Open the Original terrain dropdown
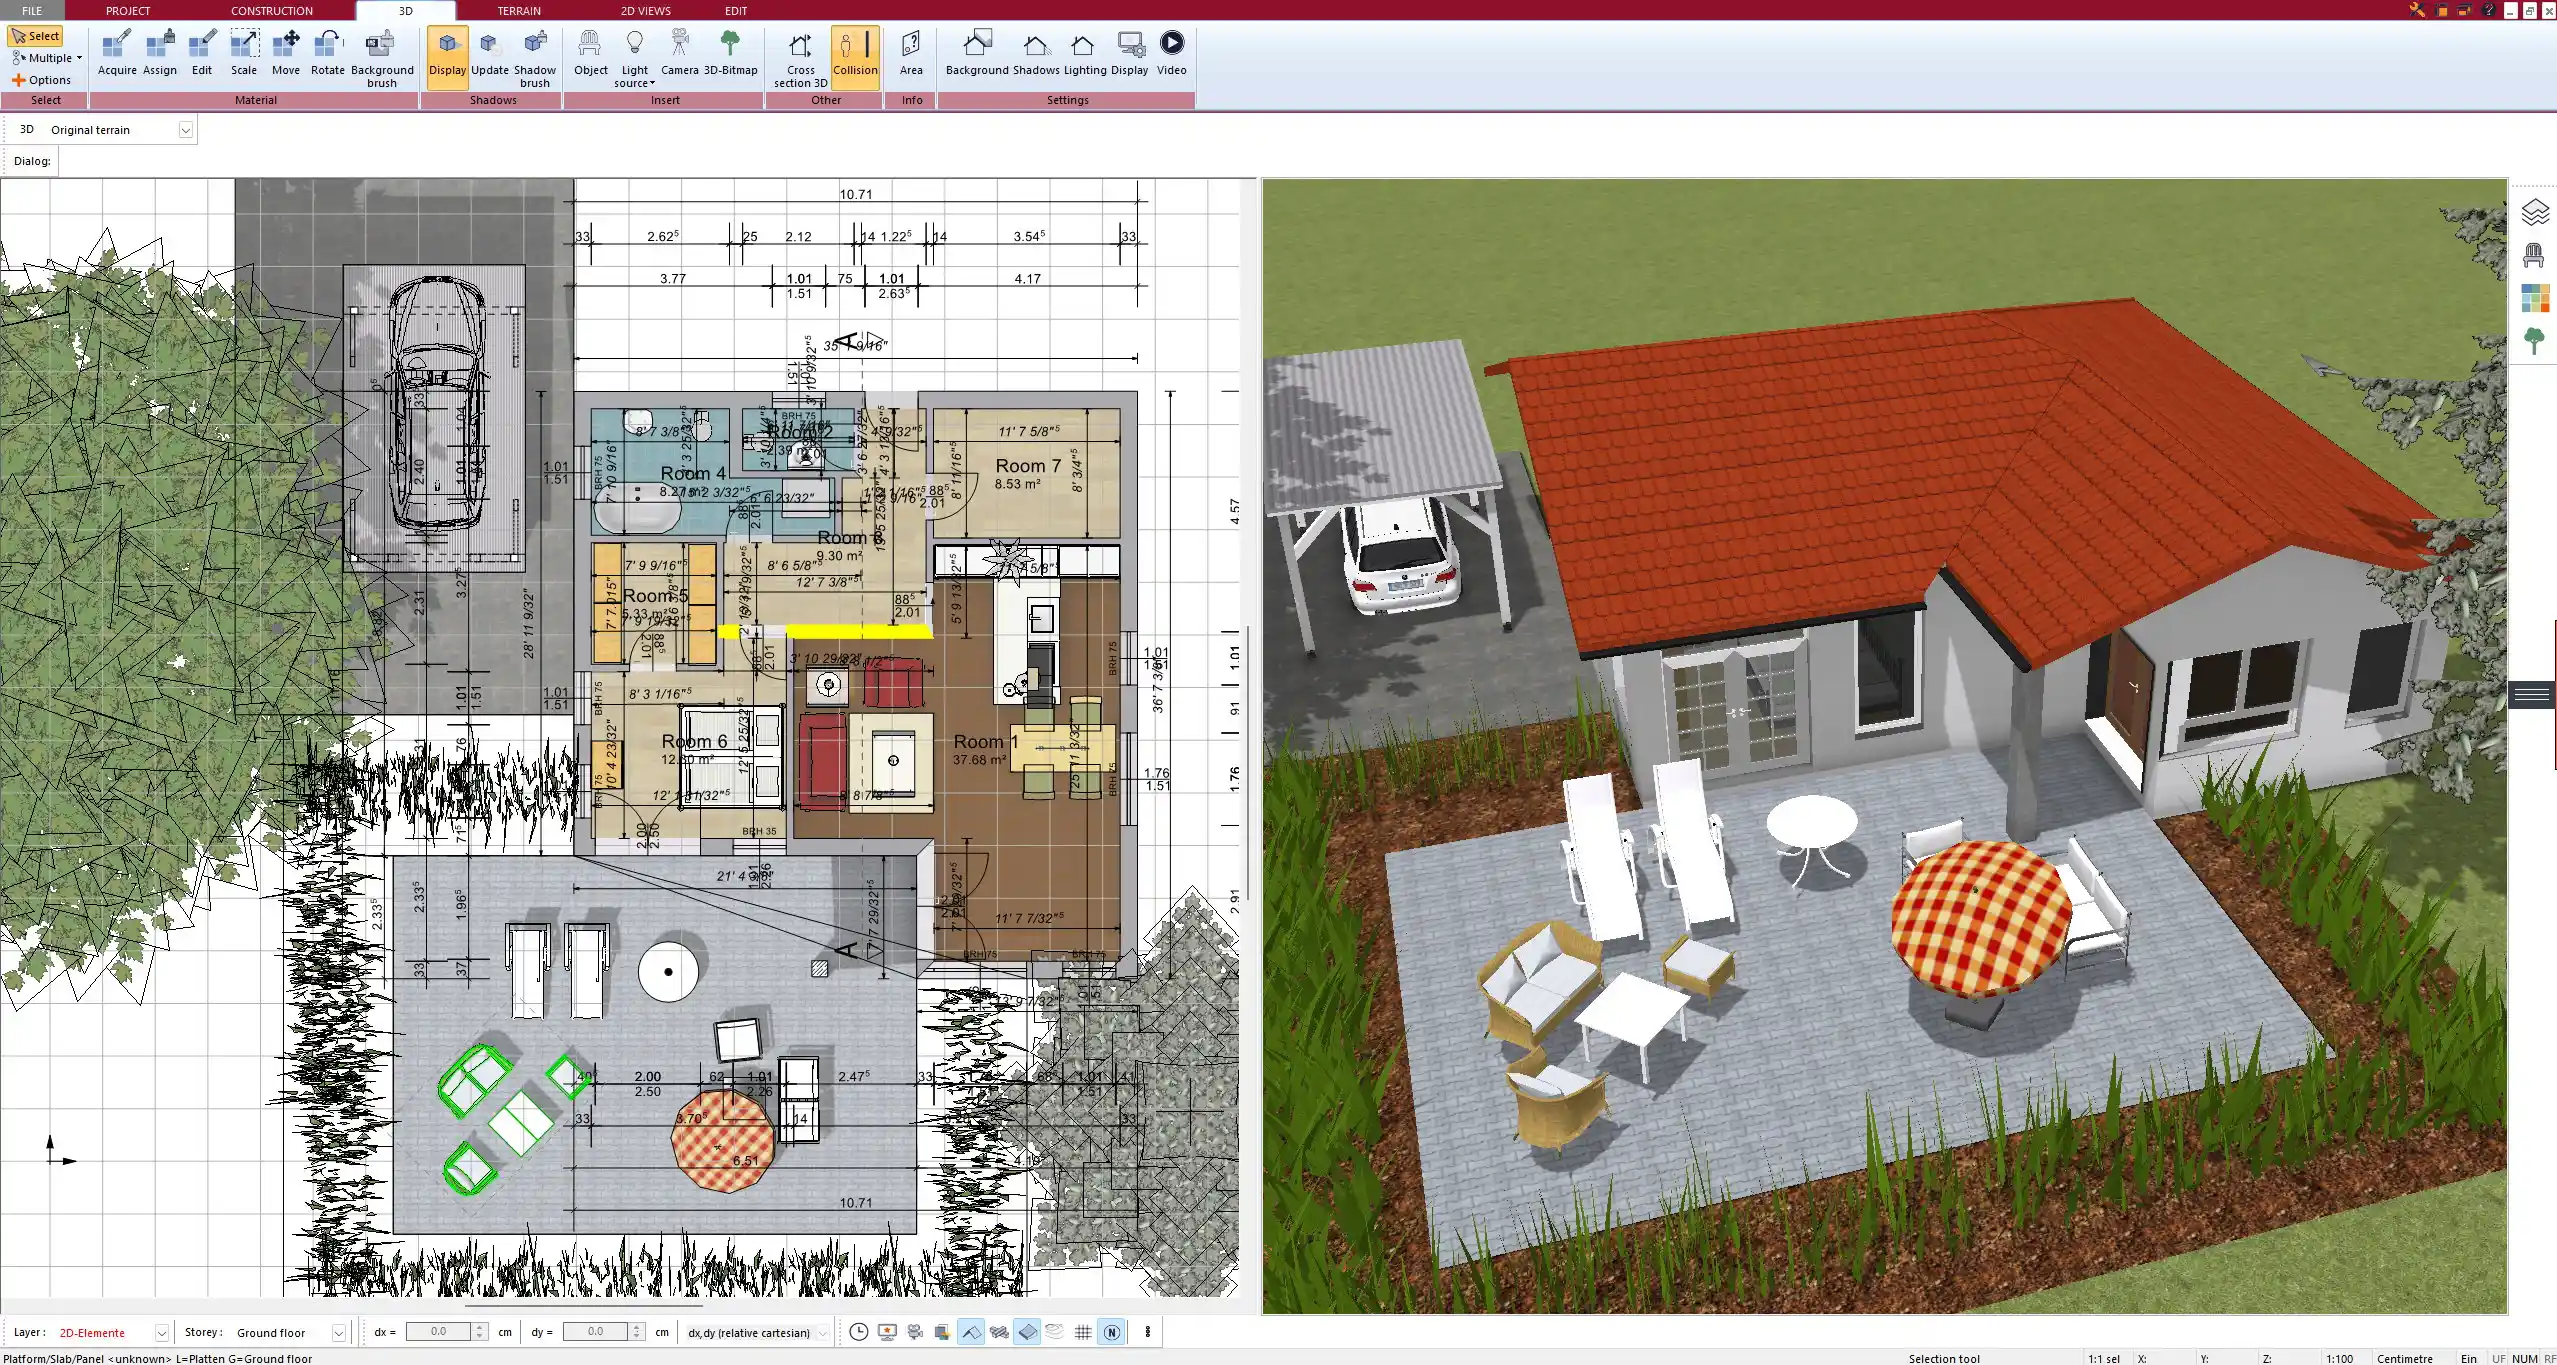2557x1365 pixels. pyautogui.click(x=186, y=129)
